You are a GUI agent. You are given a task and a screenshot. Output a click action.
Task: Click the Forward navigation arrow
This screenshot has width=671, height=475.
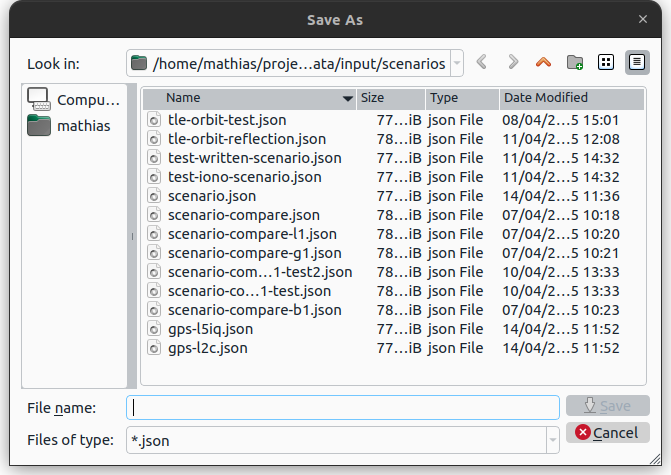pyautogui.click(x=513, y=63)
